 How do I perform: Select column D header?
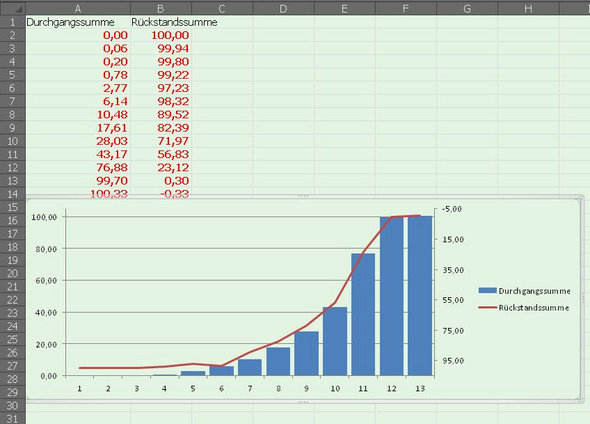point(283,9)
